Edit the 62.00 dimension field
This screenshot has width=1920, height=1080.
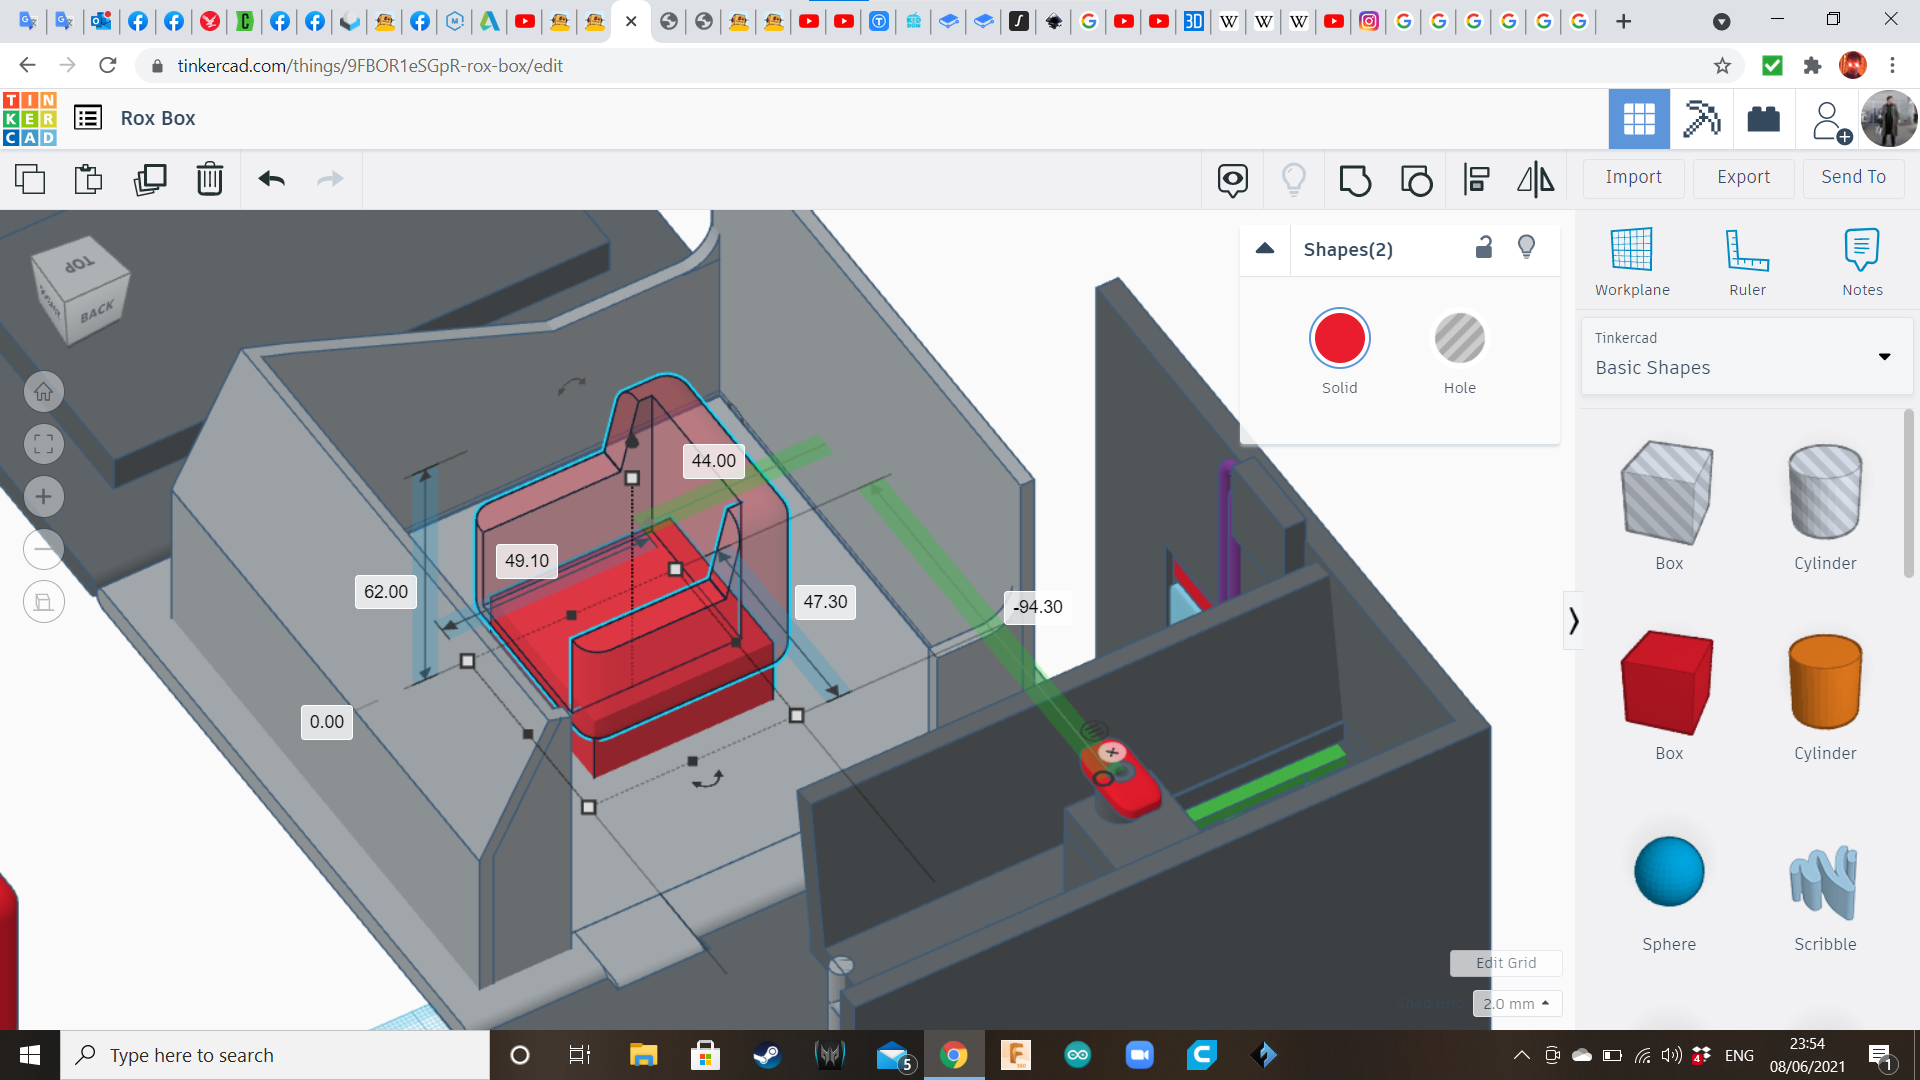tap(386, 592)
